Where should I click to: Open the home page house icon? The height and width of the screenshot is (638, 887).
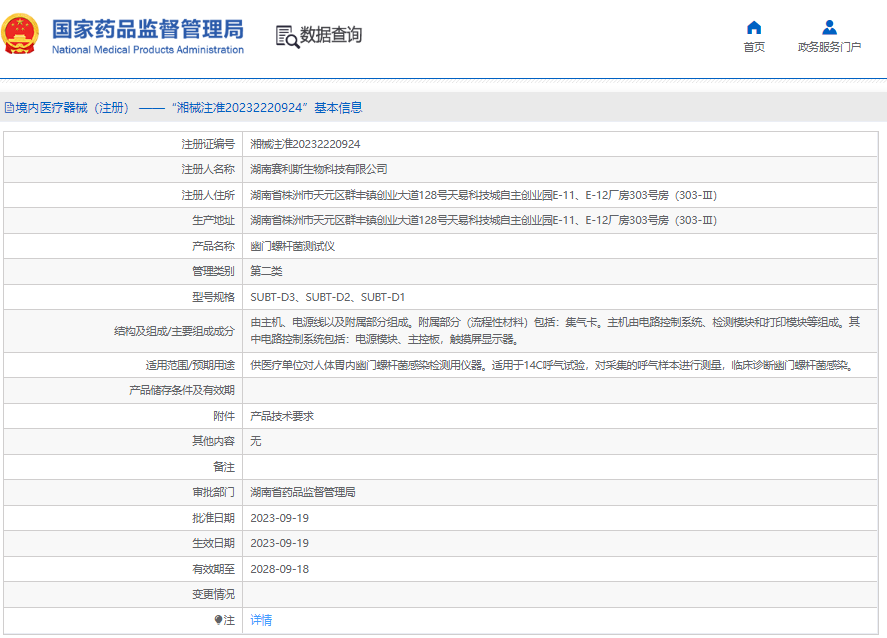pos(754,27)
